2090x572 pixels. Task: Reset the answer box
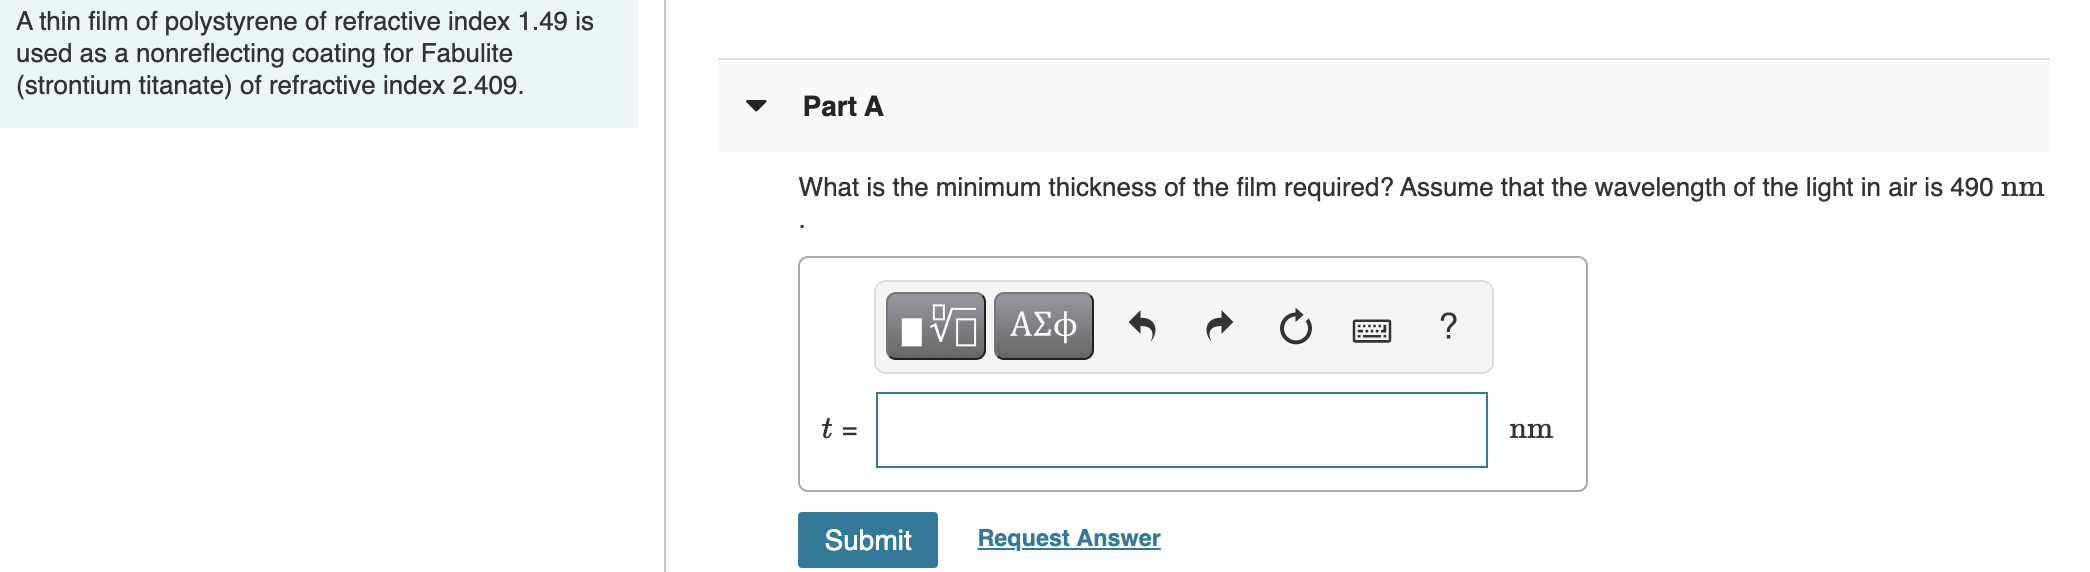pyautogui.click(x=1295, y=327)
